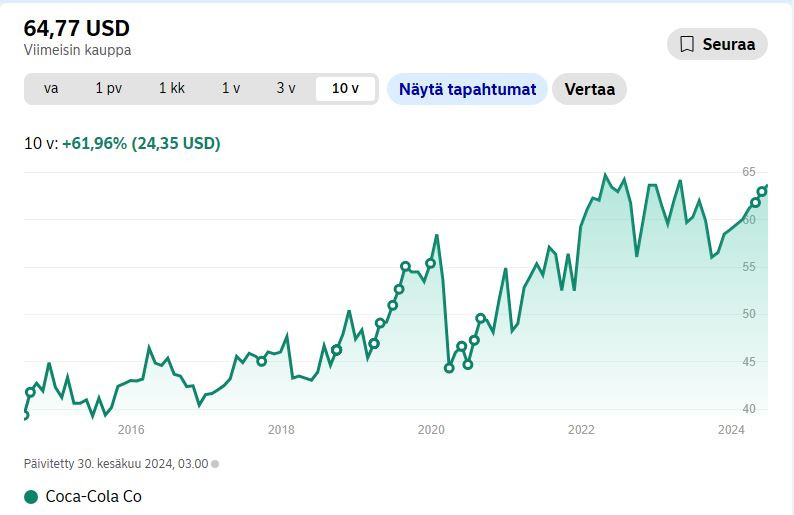This screenshot has height=515, width=794.
Task: Click the event marker at the 2020 crash low
Action: [x=449, y=368]
